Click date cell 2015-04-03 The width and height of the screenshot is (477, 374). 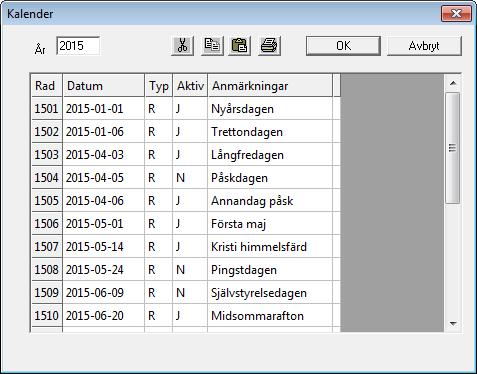(x=104, y=155)
